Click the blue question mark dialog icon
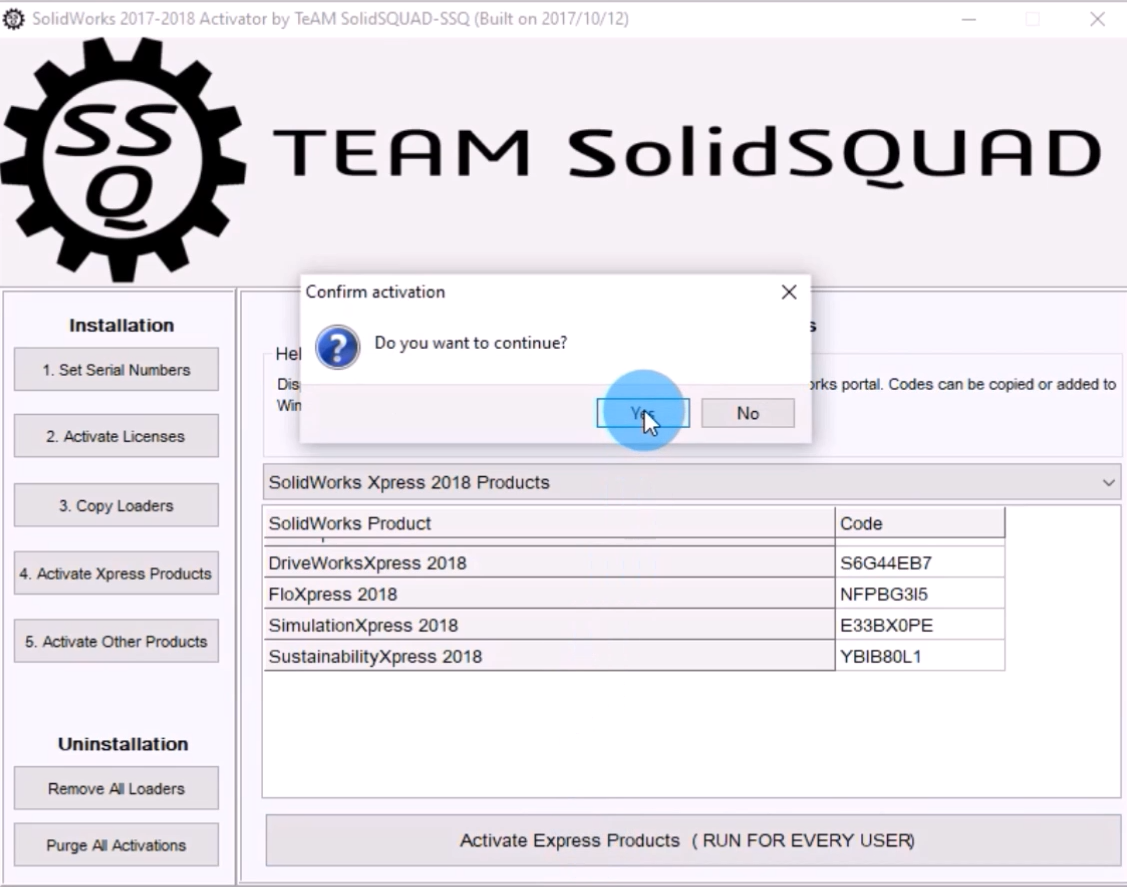 pos(337,347)
